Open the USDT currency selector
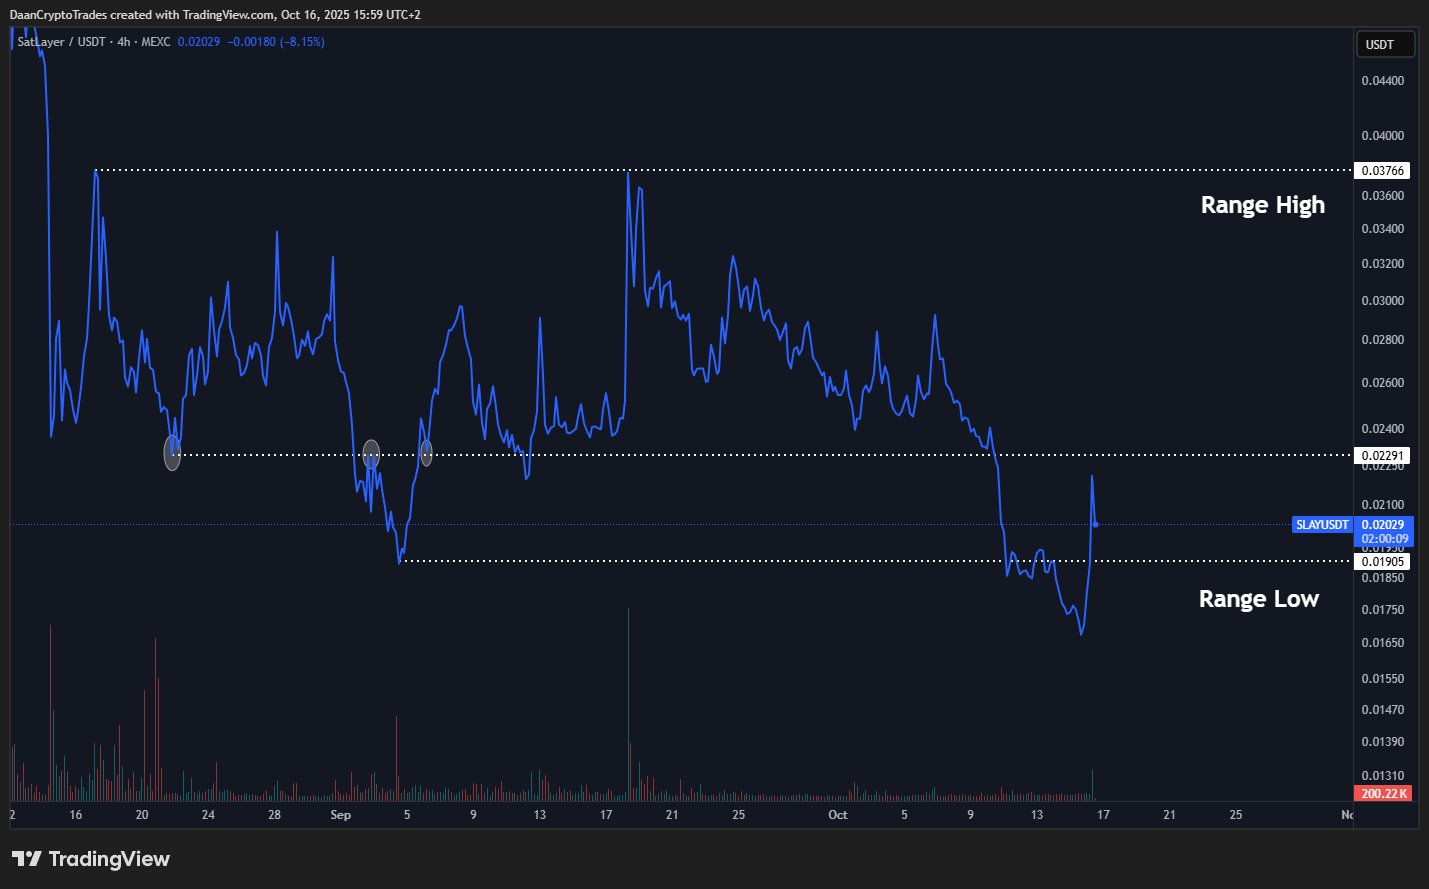 tap(1384, 44)
